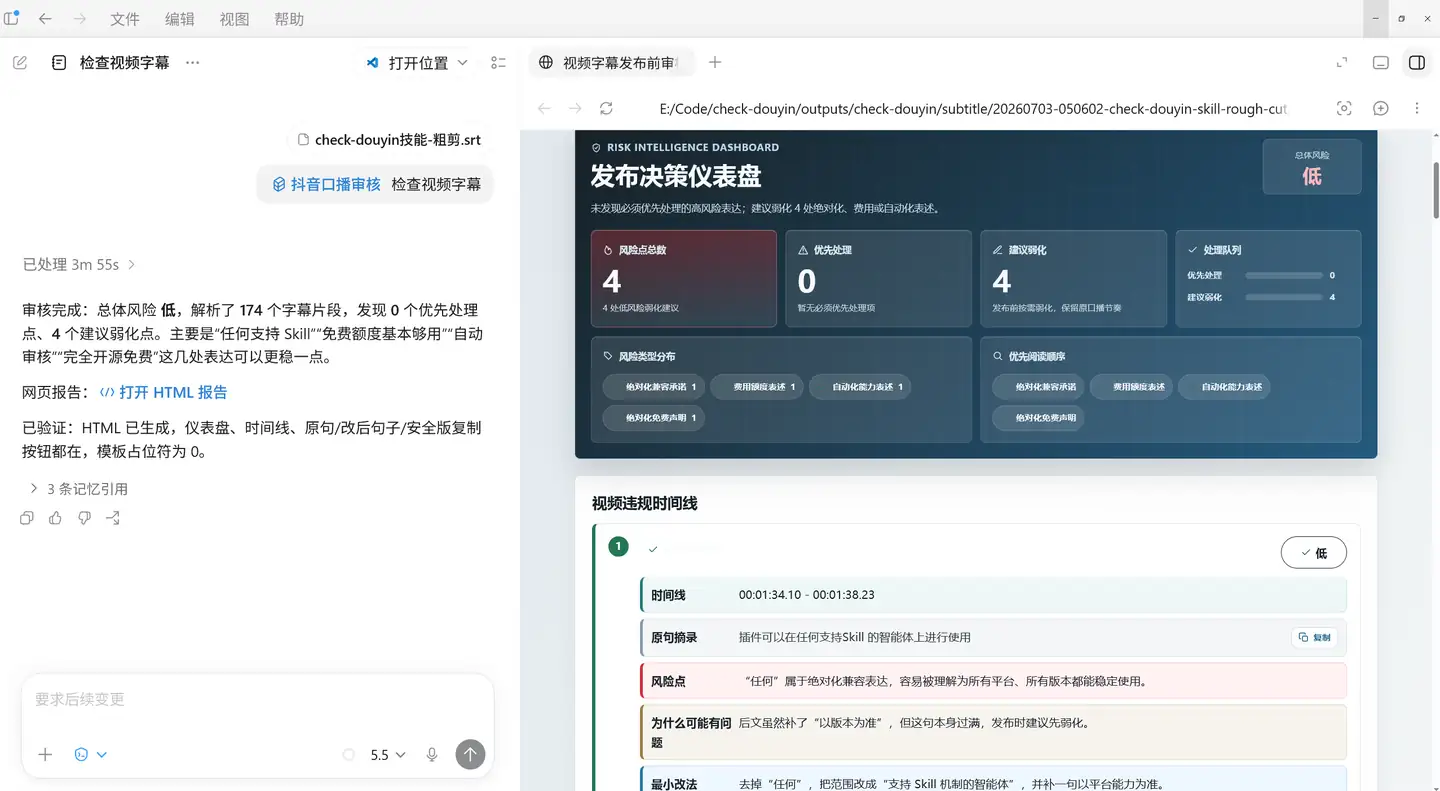Image resolution: width=1440 pixels, height=791 pixels.
Task: Open the 打开 HTML 报告 link
Action: click(x=164, y=393)
